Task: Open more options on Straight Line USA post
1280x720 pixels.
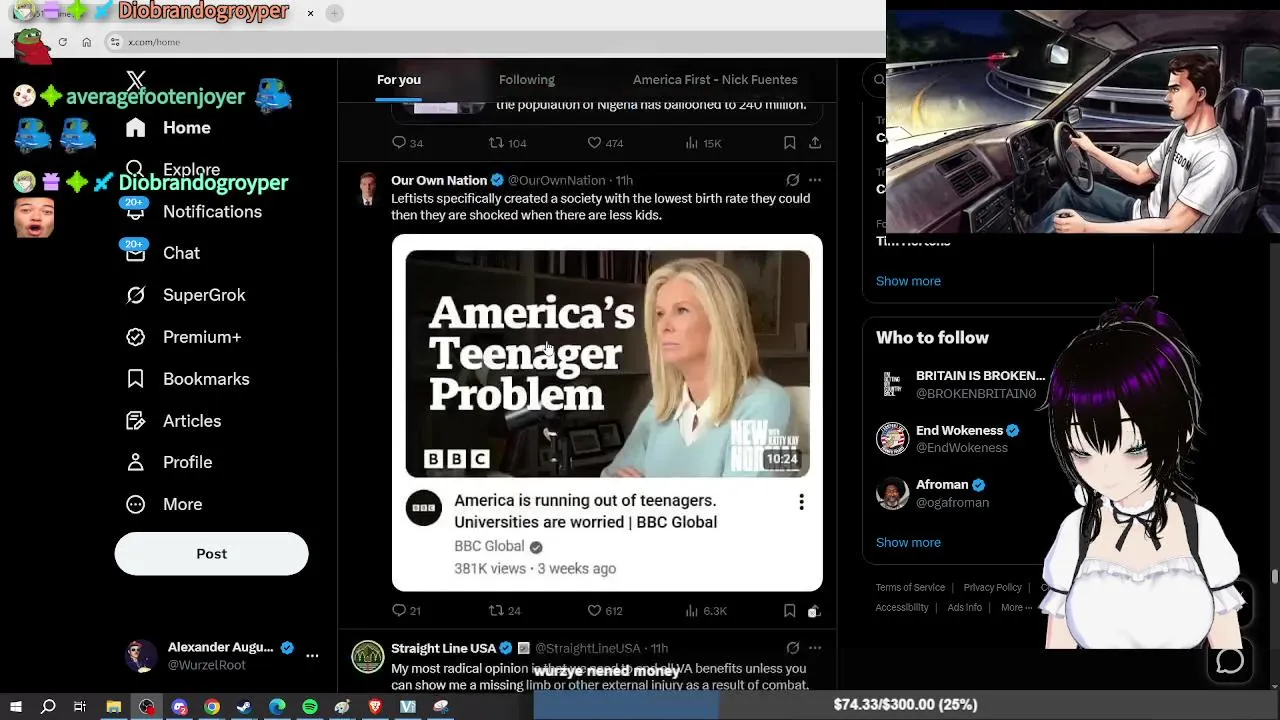Action: coord(815,648)
